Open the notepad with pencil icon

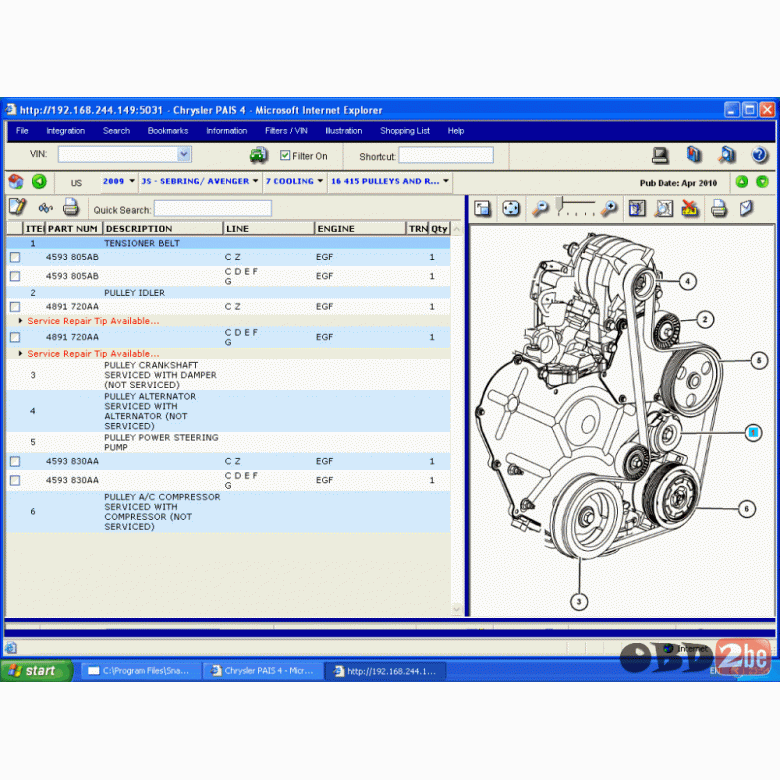17,207
